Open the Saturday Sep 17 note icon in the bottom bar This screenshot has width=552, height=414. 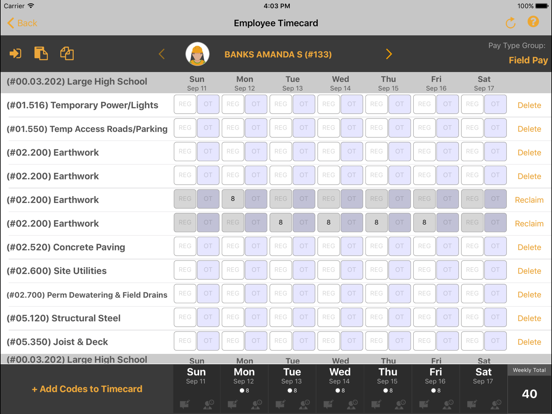(472, 404)
